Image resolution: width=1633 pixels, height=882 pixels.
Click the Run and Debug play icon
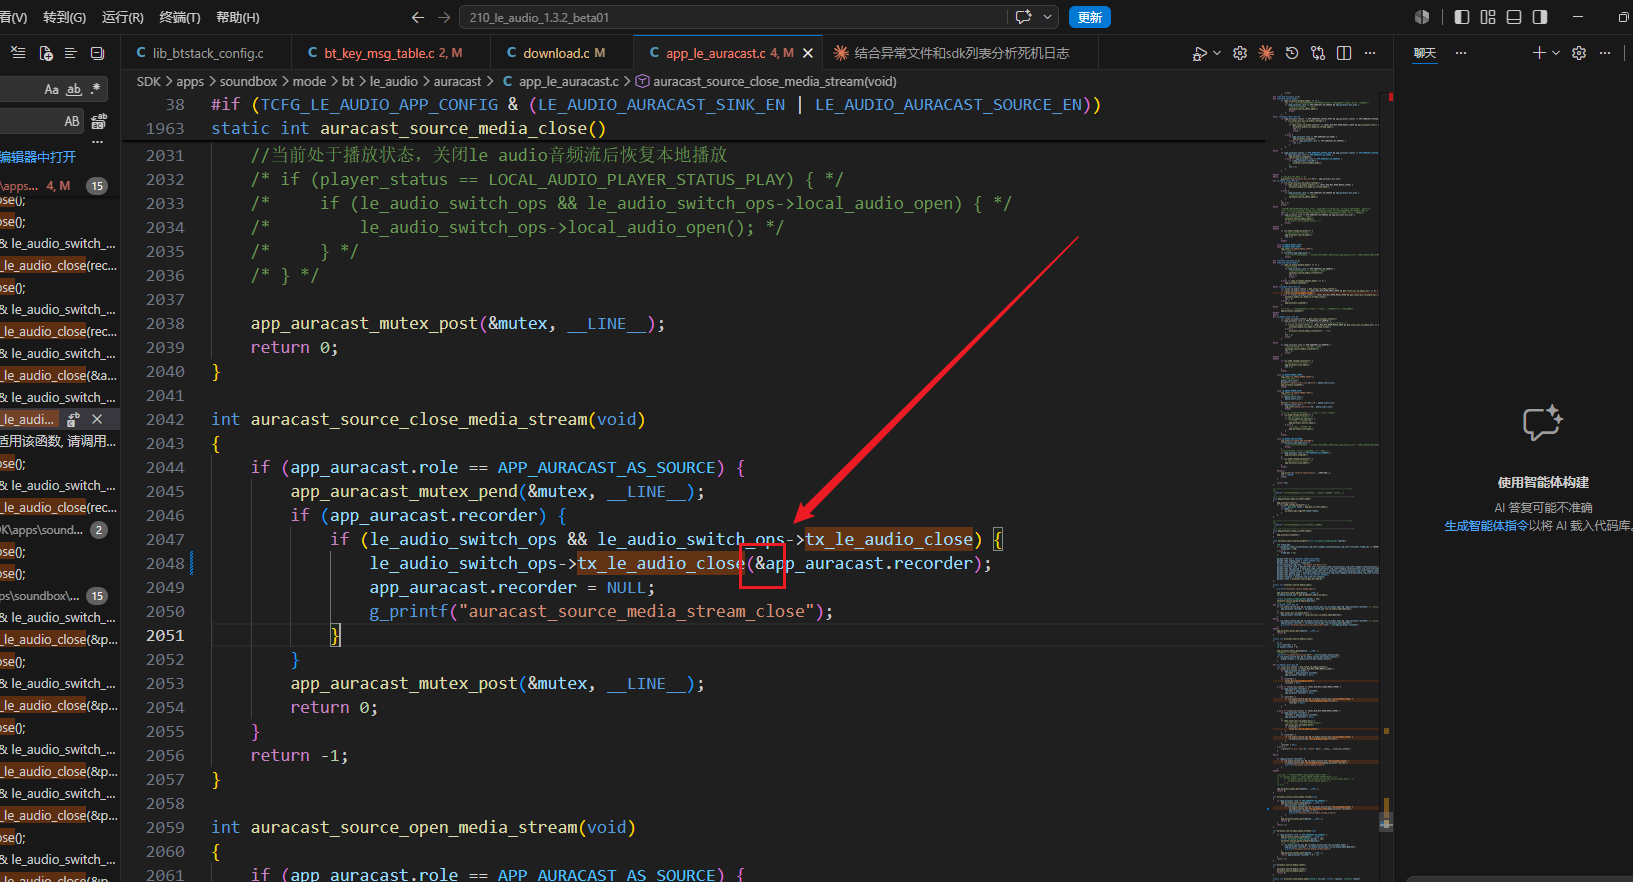[x=1199, y=53]
